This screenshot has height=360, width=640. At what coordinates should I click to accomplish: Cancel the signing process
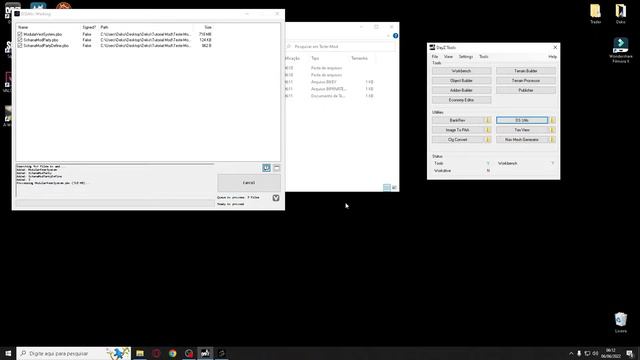(x=249, y=183)
